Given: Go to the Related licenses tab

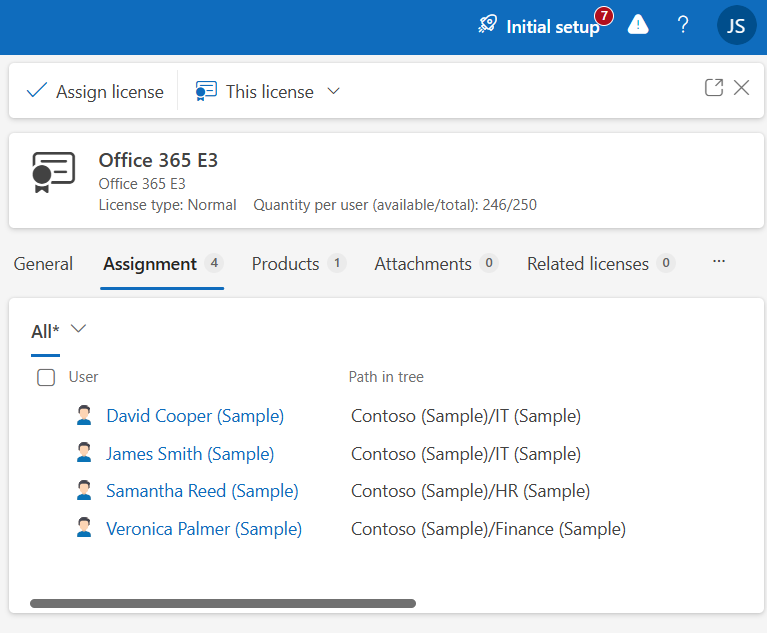Looking at the screenshot, I should click(601, 264).
